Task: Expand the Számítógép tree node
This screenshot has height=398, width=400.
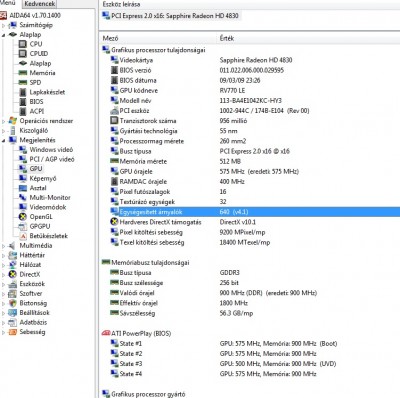Action: tap(4, 25)
